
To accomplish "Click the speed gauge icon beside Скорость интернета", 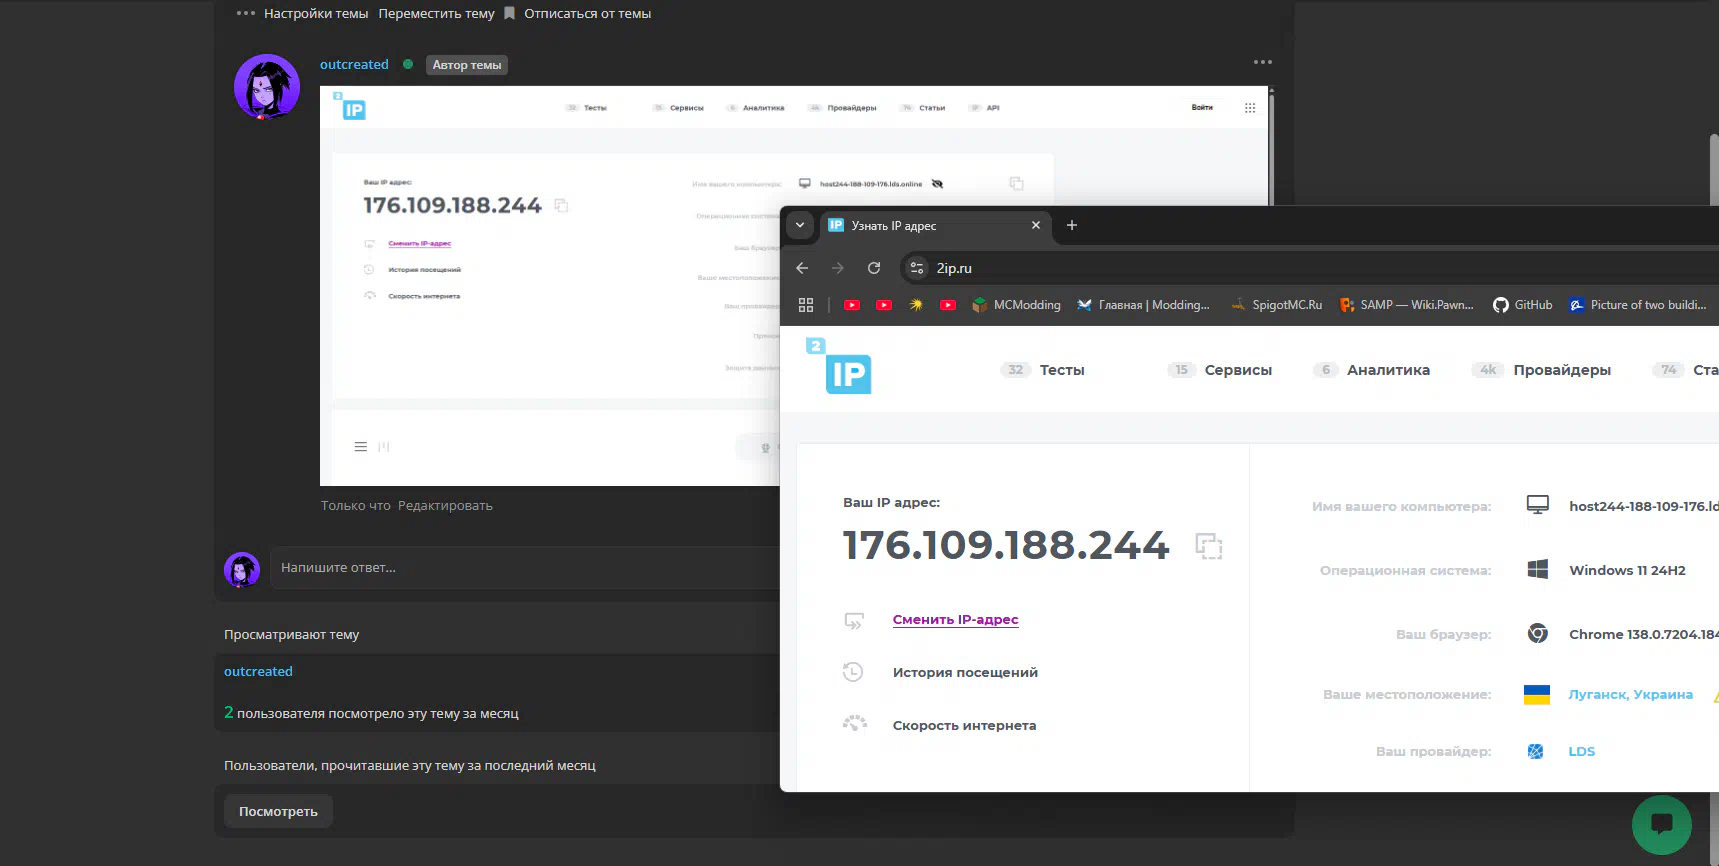I will click(854, 723).
